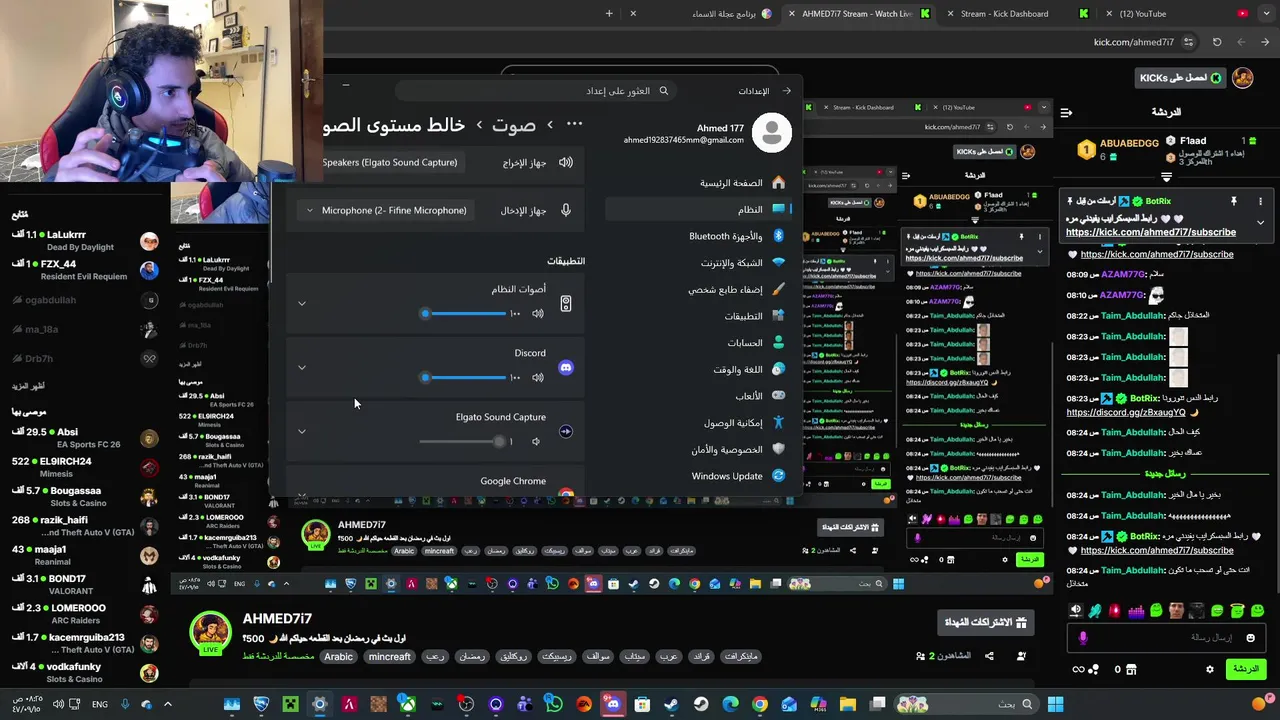Click the Windows Update refresh icon
Screen dimensions: 1280x720
pos(778,476)
